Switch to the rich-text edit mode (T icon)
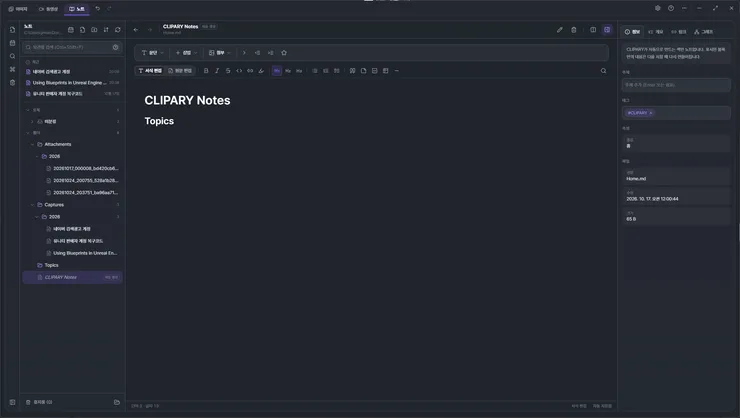Screen dimensions: 740x418 (x=150, y=71)
